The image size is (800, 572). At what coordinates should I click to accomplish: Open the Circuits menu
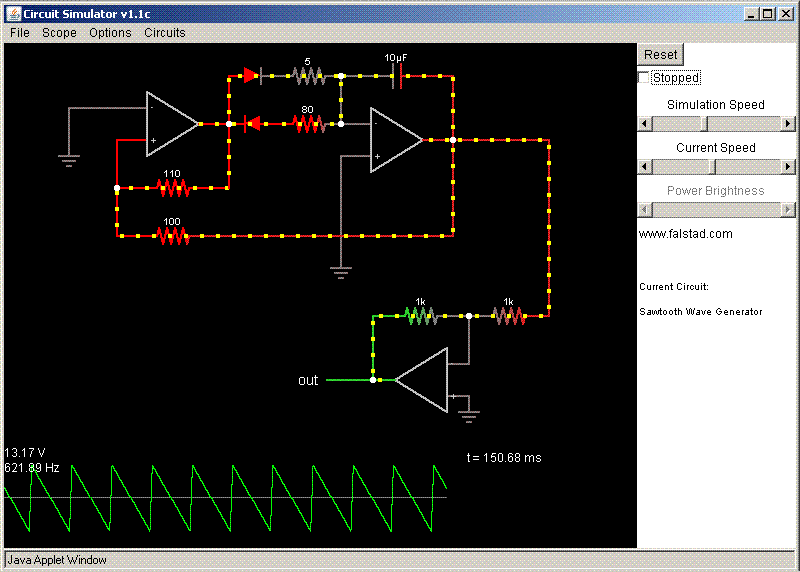pyautogui.click(x=164, y=33)
